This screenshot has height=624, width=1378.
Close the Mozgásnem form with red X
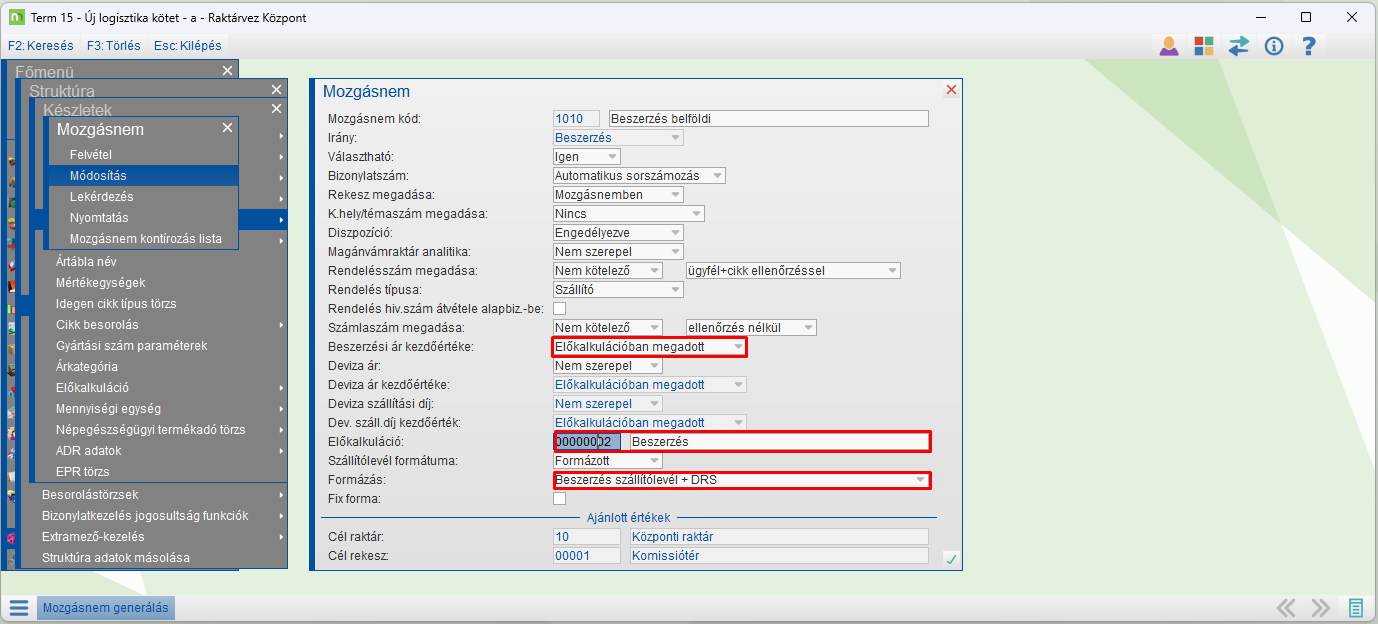click(x=951, y=90)
